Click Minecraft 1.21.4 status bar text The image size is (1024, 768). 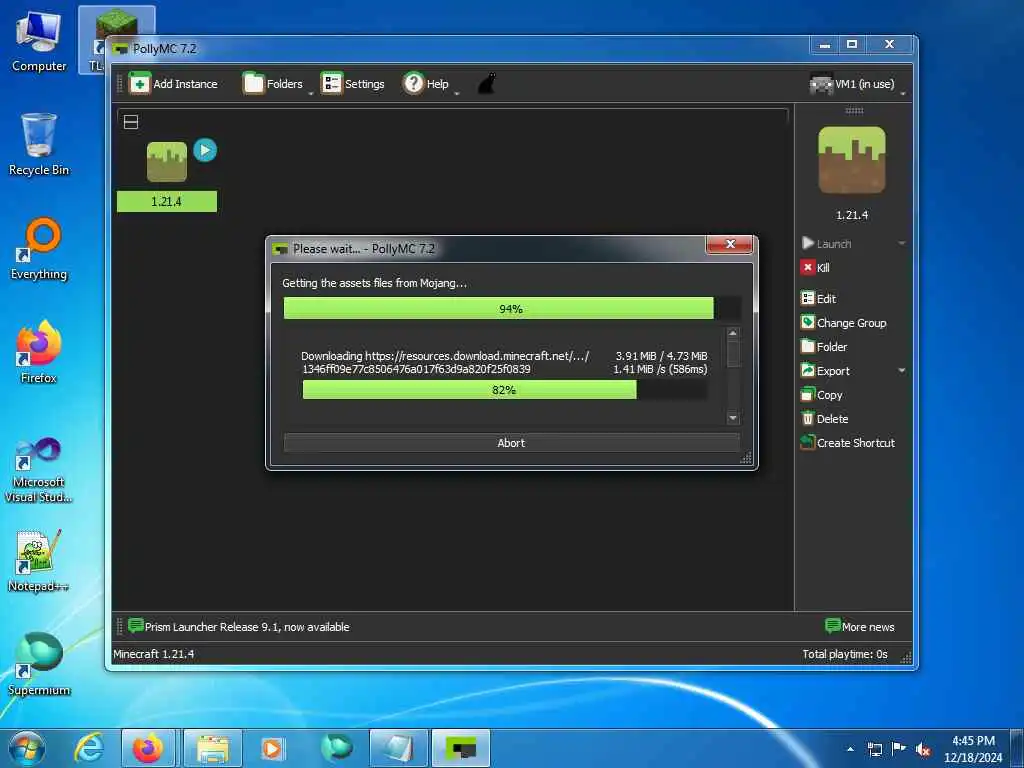(153, 654)
